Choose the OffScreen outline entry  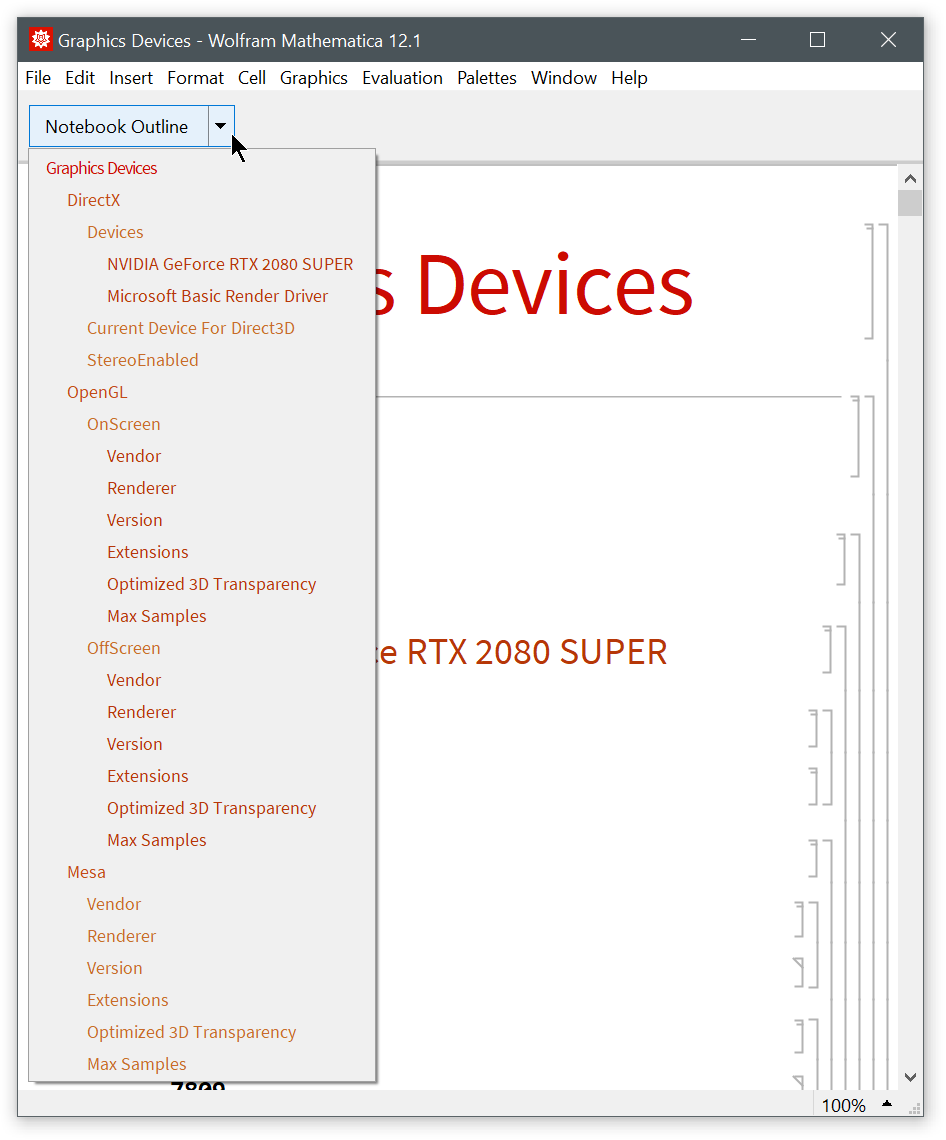pos(123,648)
